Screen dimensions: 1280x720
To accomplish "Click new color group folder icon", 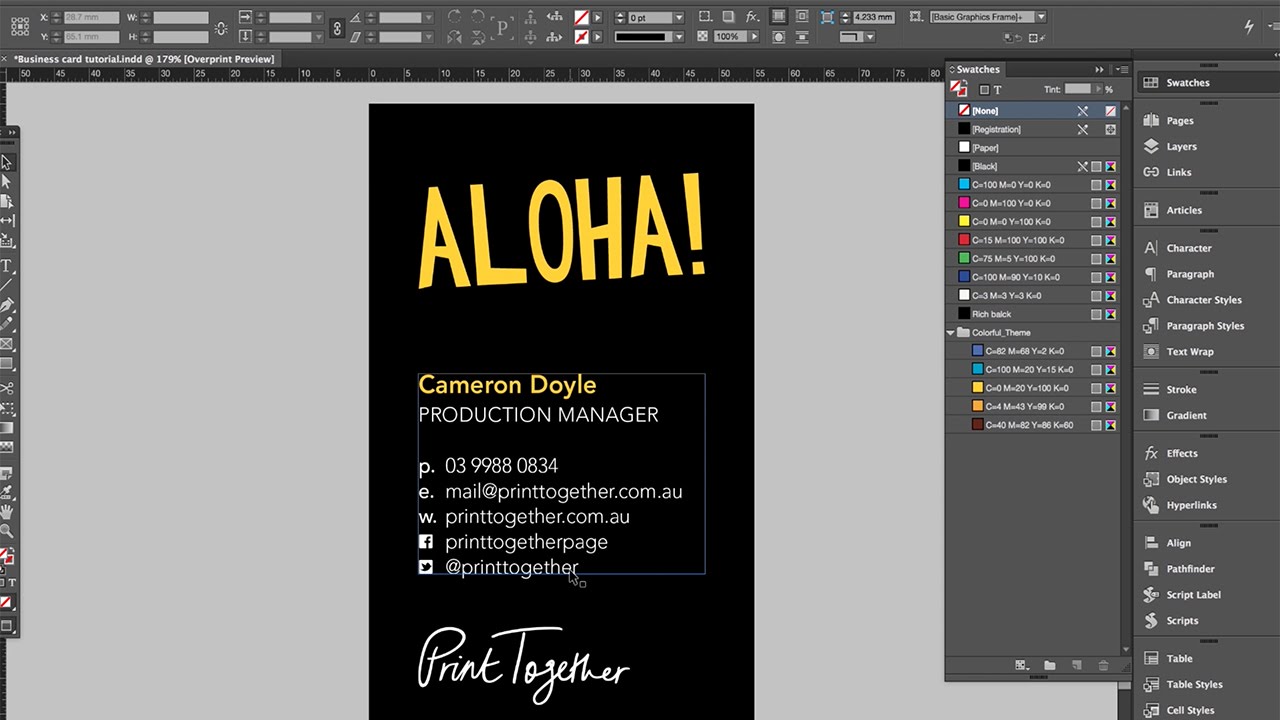I will (1049, 665).
